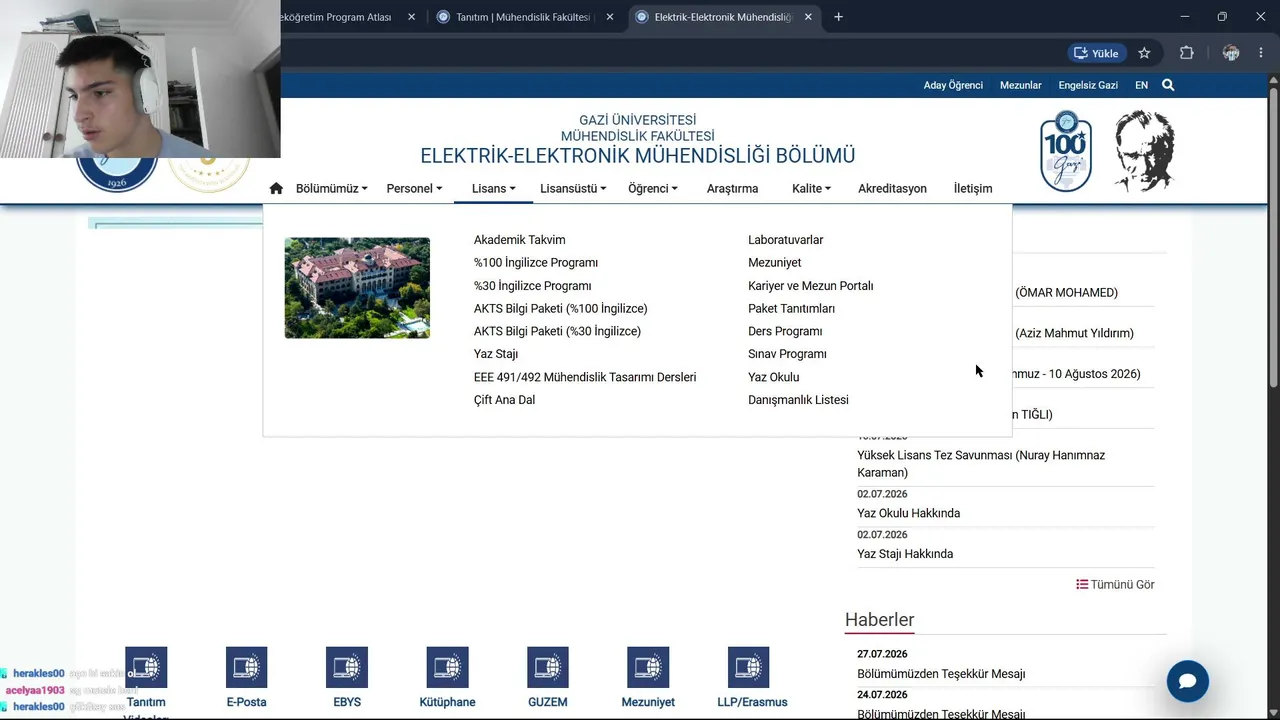This screenshot has height=720, width=1280.
Task: Open the Araştırma menu item
Action: (x=732, y=188)
